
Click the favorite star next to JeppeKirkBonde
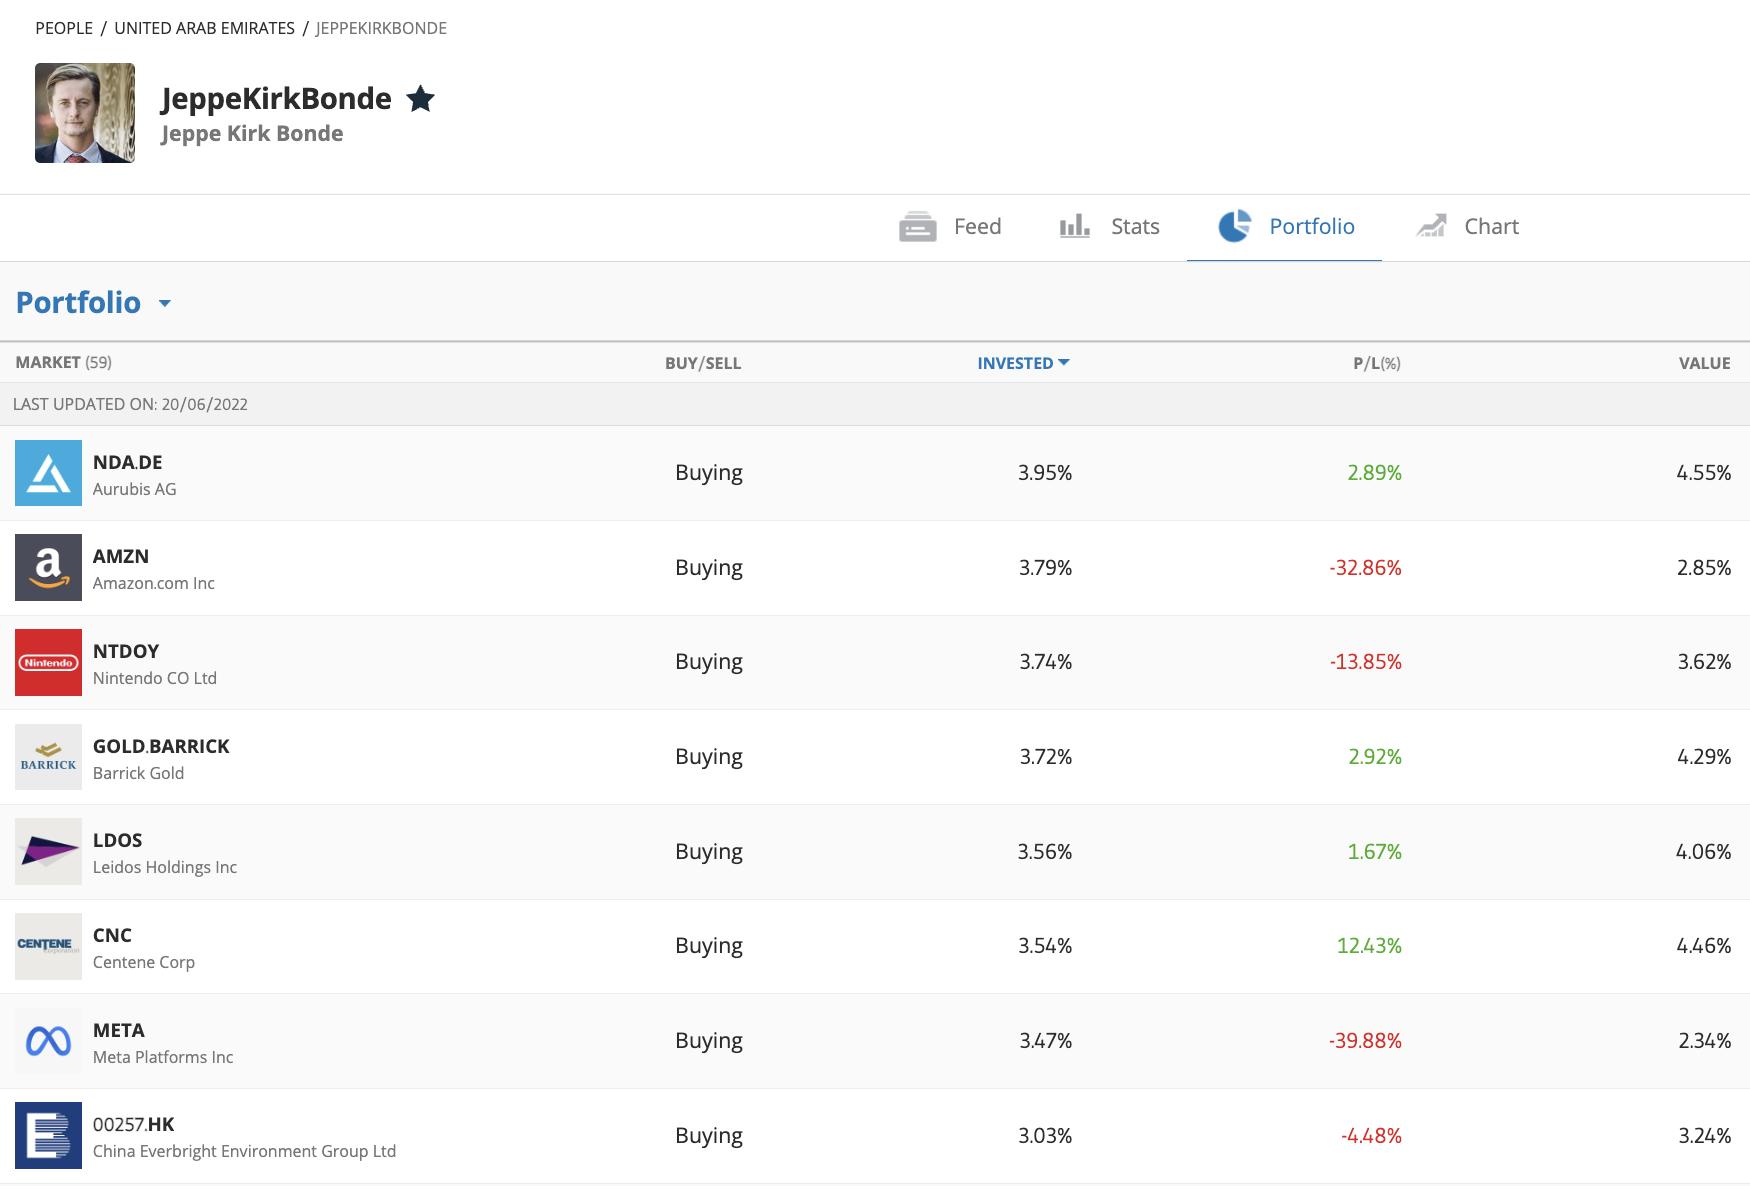point(421,99)
